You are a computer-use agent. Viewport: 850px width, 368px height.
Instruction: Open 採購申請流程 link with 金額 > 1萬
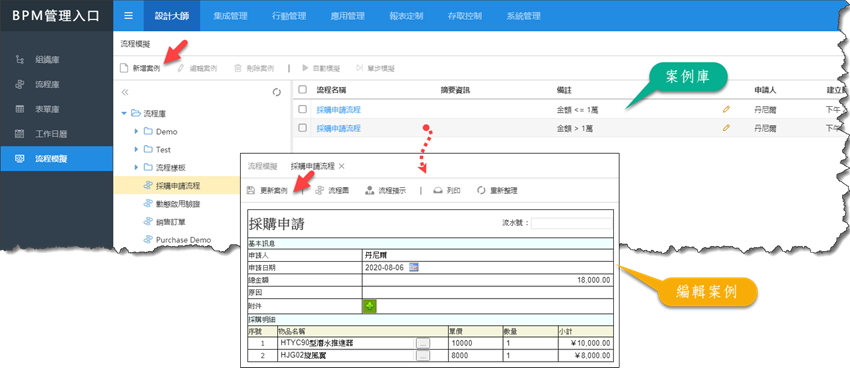(x=339, y=128)
